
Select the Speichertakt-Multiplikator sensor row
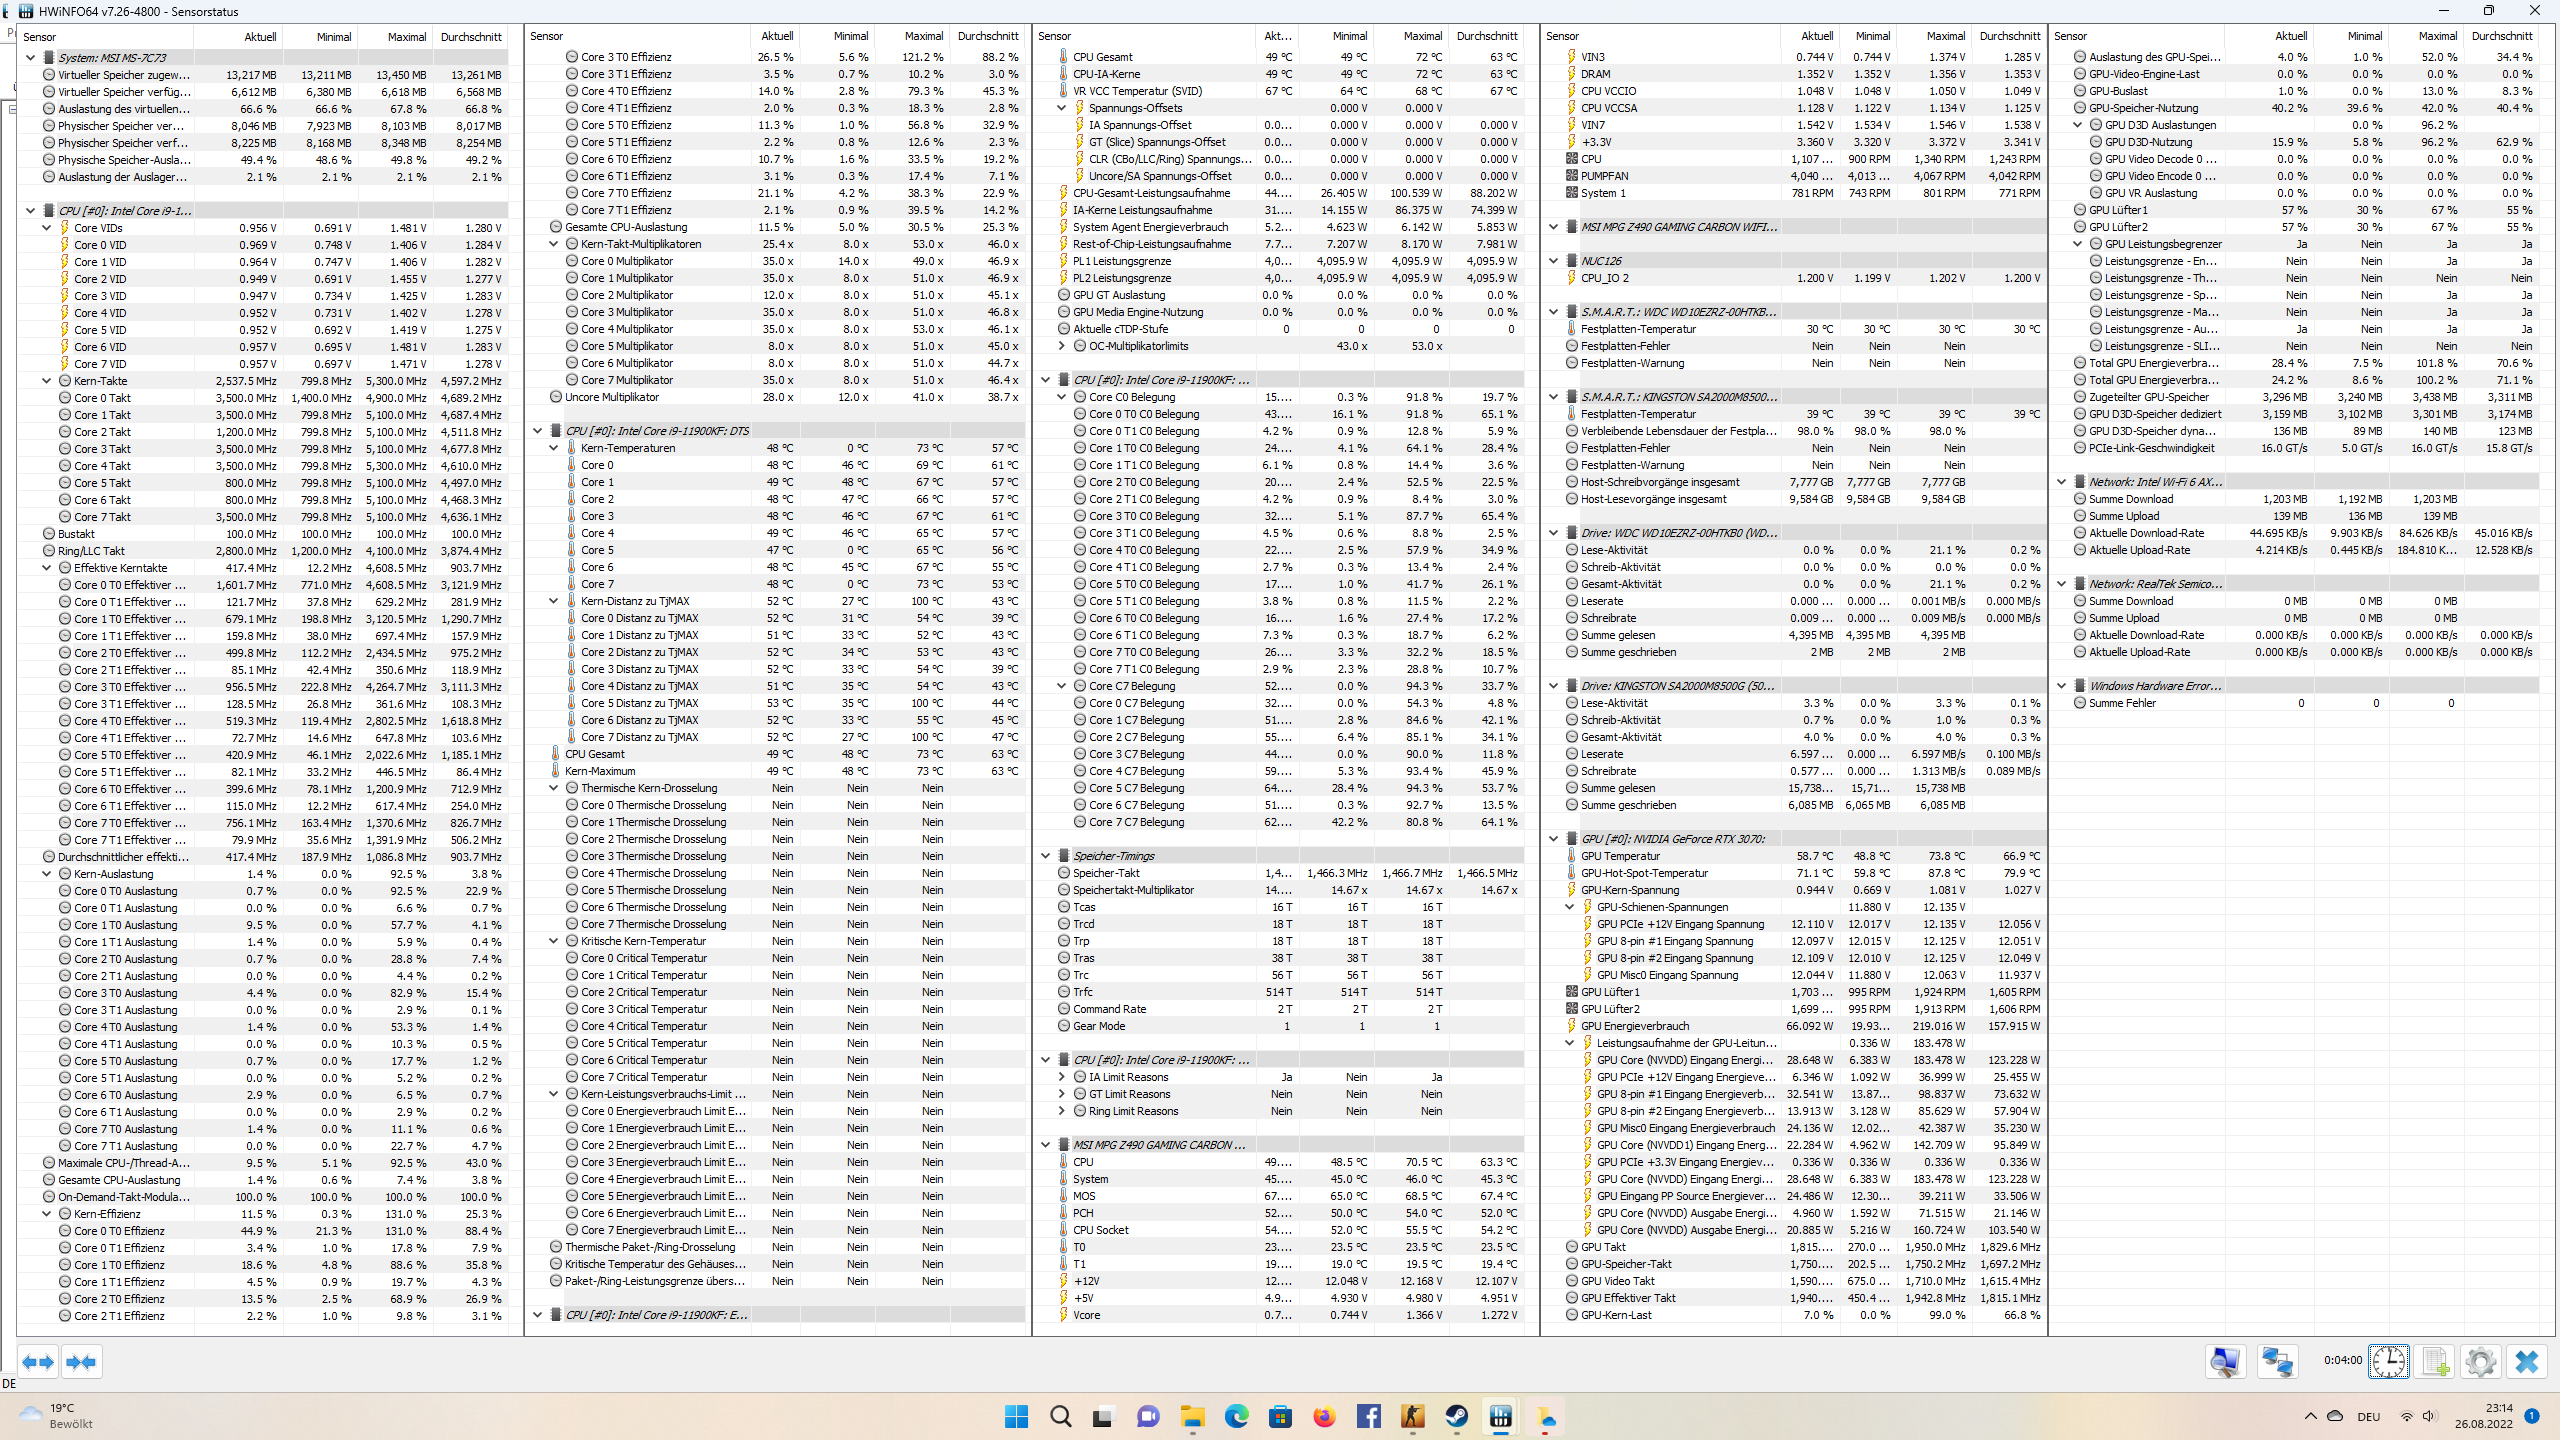pos(1133,890)
